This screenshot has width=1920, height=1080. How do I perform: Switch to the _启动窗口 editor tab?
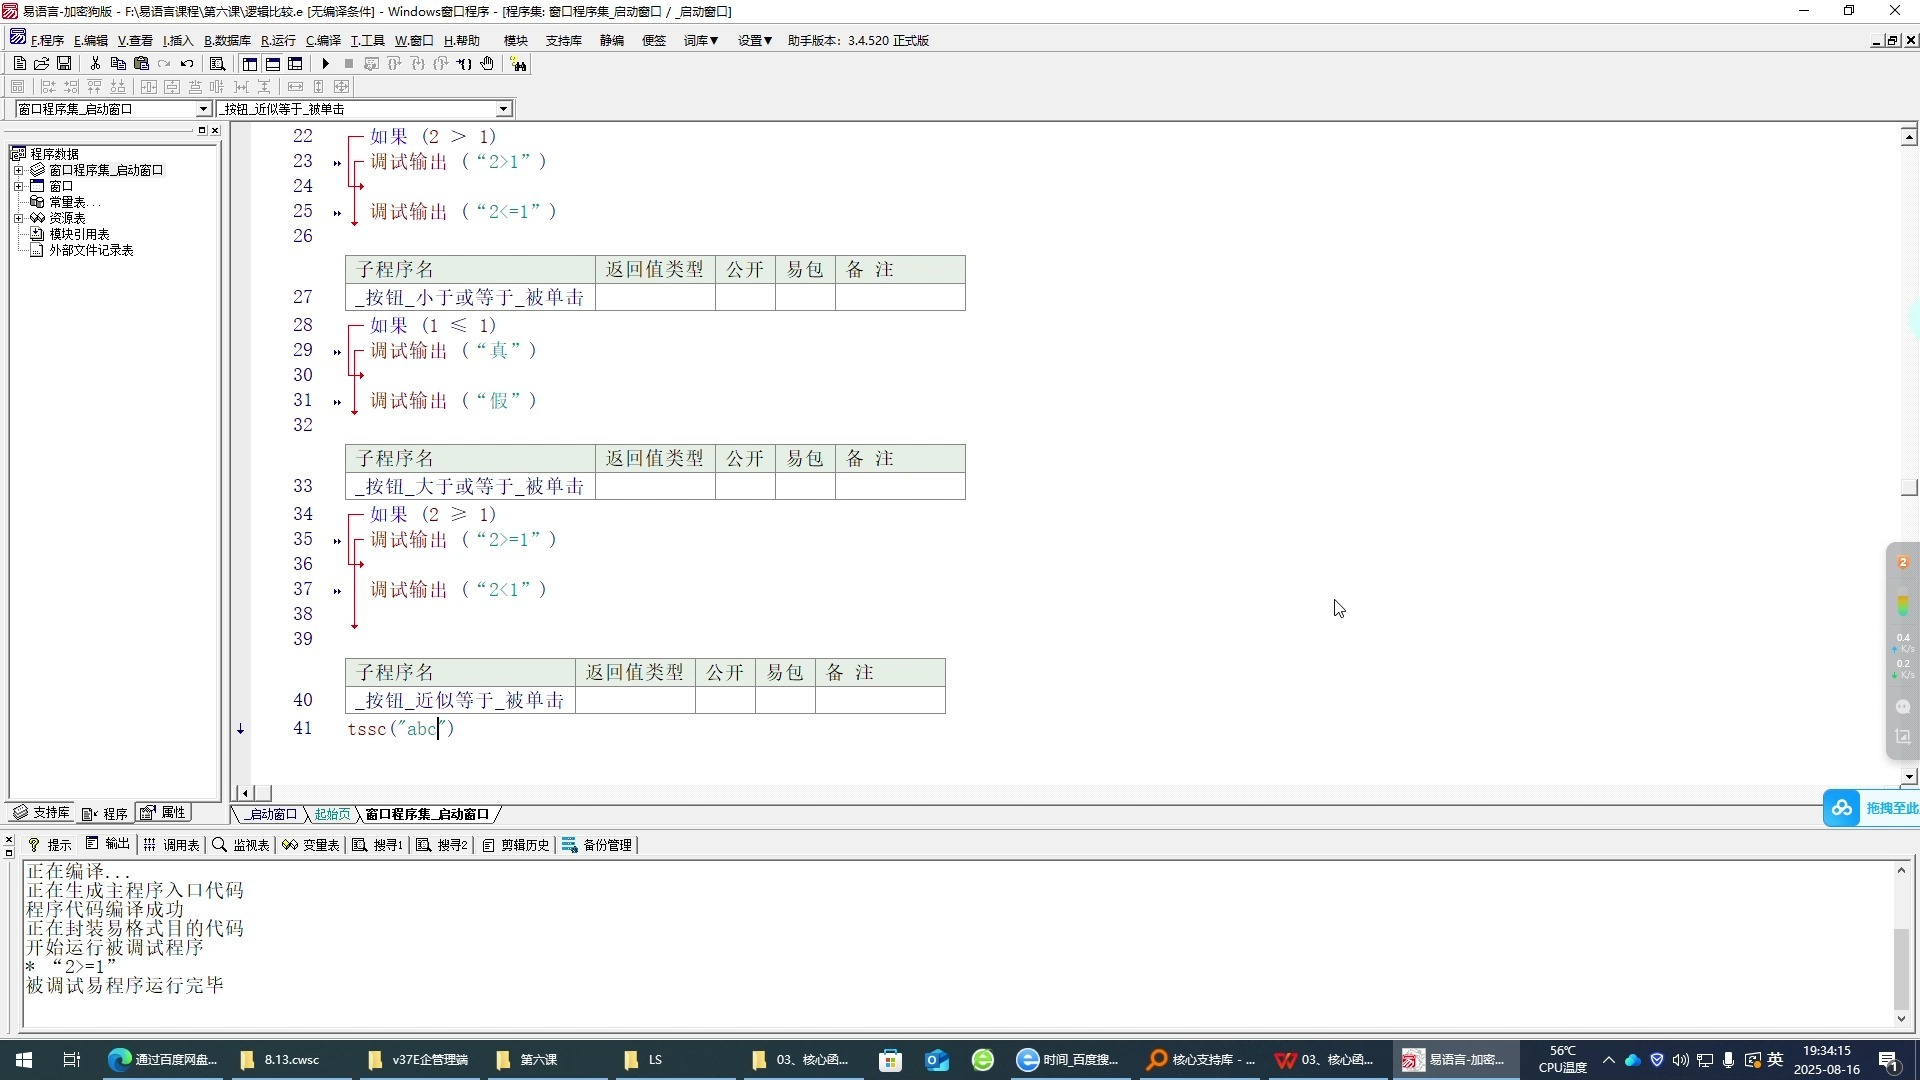(x=271, y=814)
